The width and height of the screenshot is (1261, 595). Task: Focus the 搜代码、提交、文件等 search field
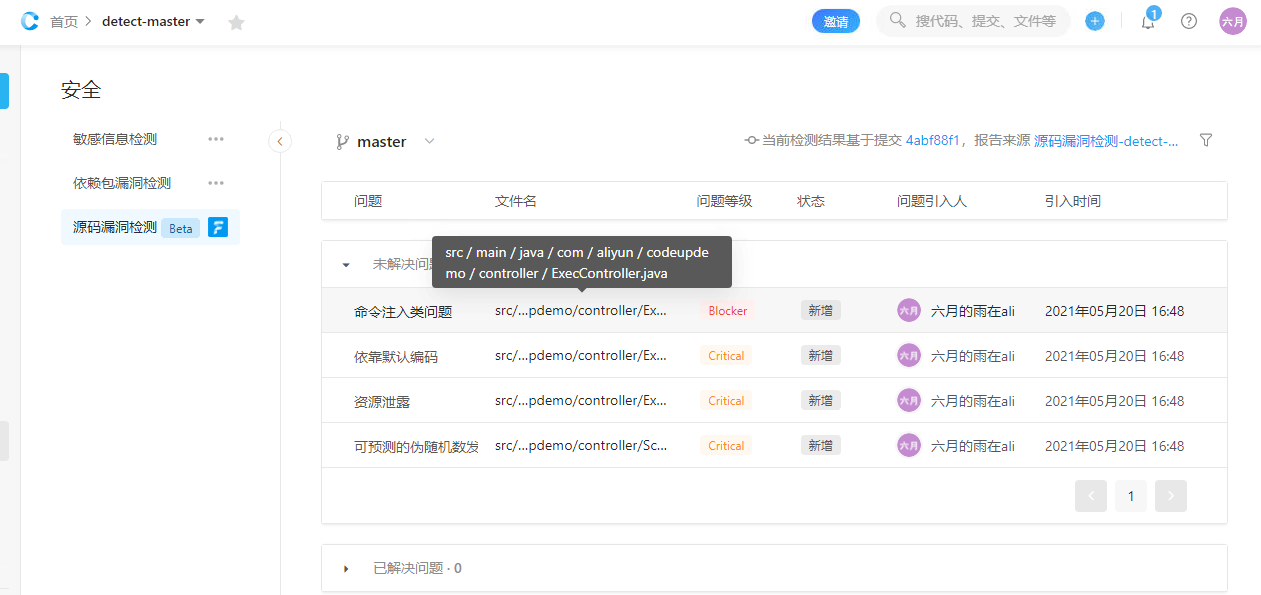pyautogui.click(x=973, y=21)
